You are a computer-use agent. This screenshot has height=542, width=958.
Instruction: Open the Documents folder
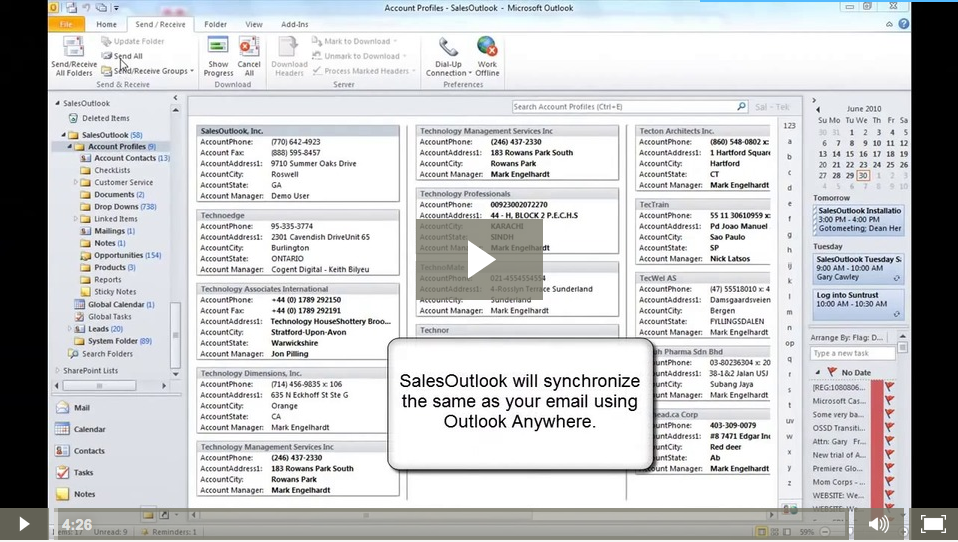point(114,194)
